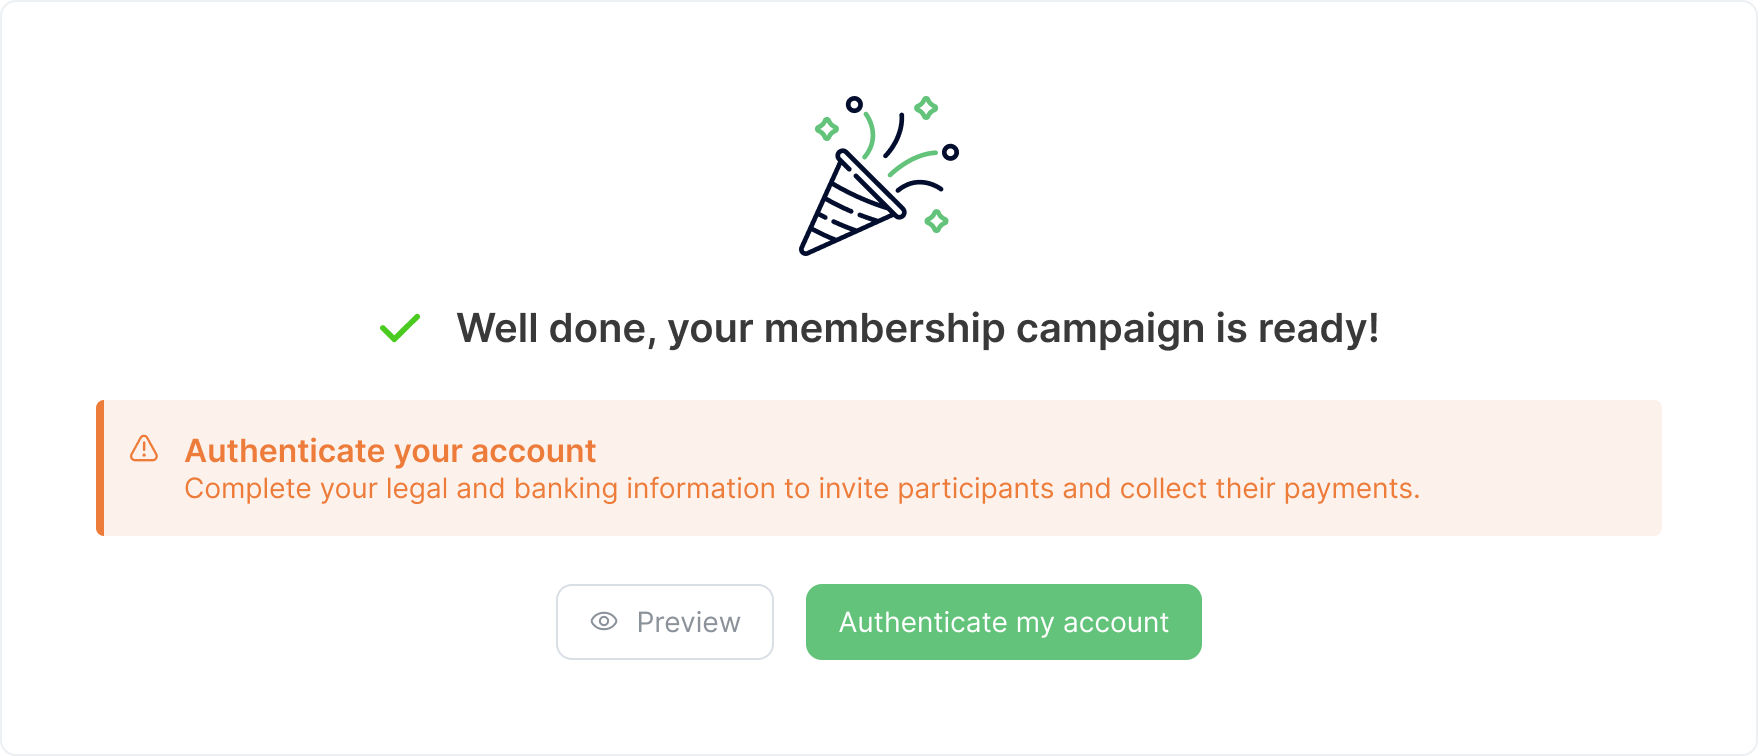Click the orange warning triangle icon

(x=144, y=450)
